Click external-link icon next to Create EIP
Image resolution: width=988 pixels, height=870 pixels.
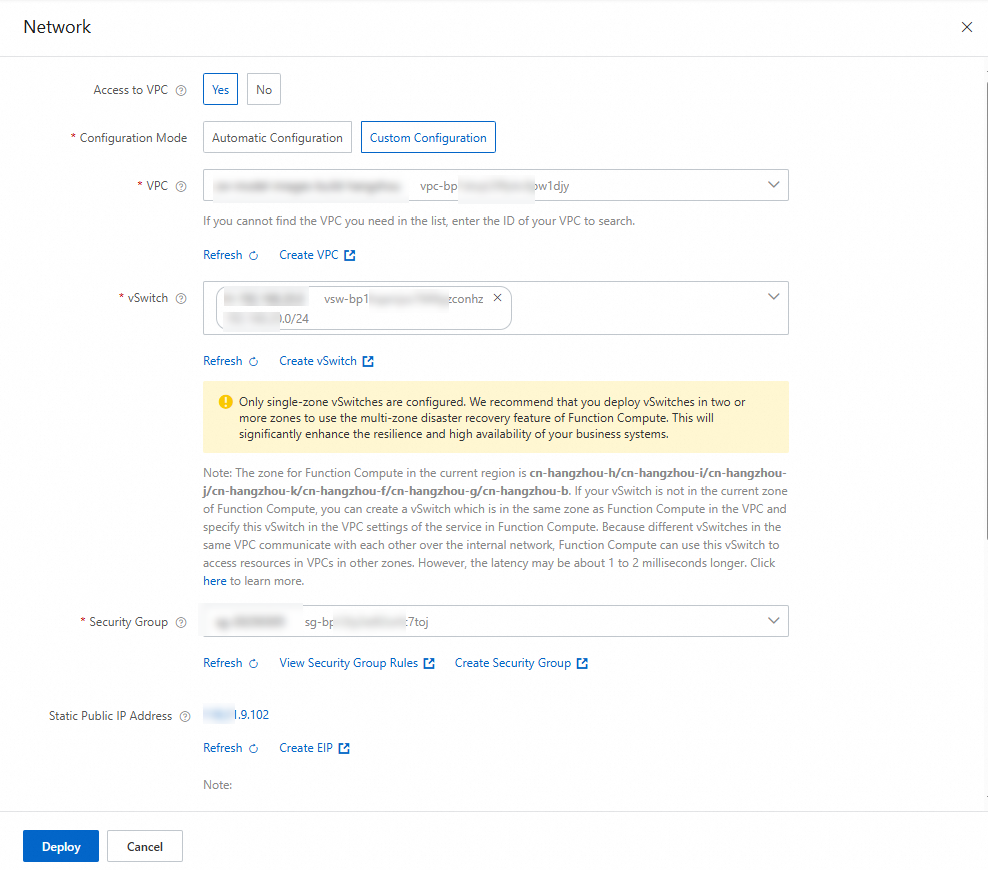tap(344, 748)
